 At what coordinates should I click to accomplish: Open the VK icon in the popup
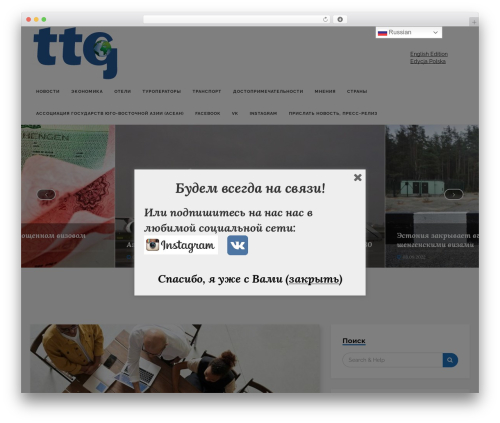coord(237,245)
